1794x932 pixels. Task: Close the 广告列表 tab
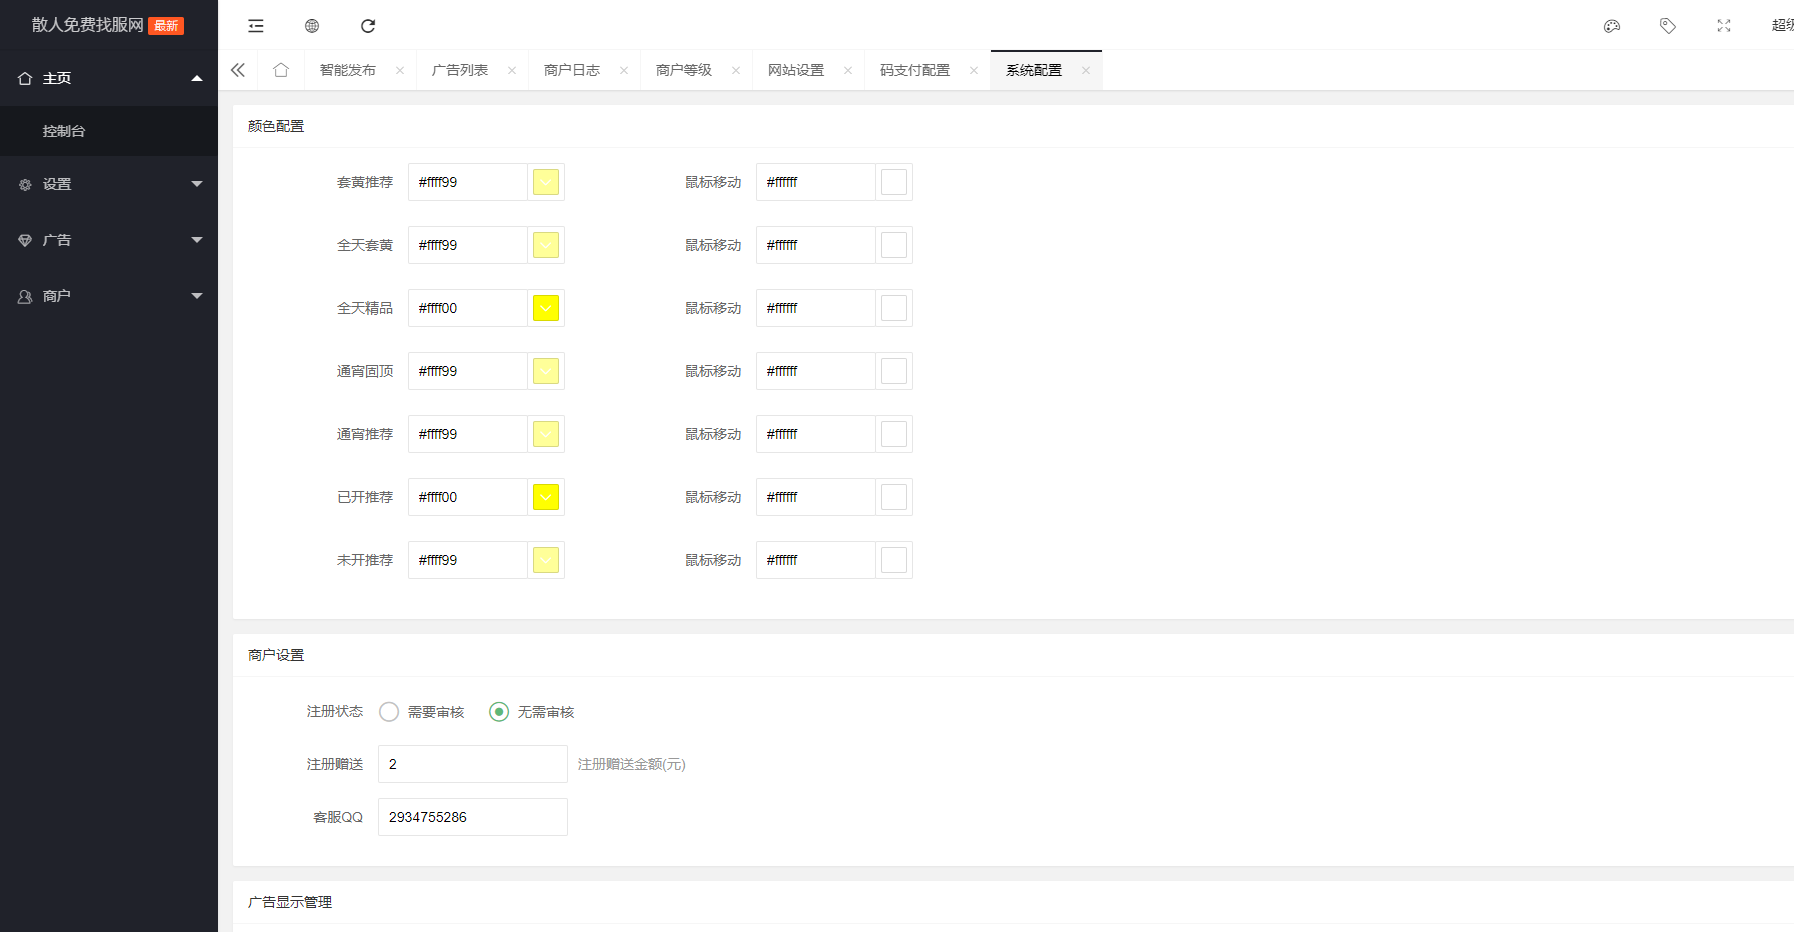tap(512, 70)
